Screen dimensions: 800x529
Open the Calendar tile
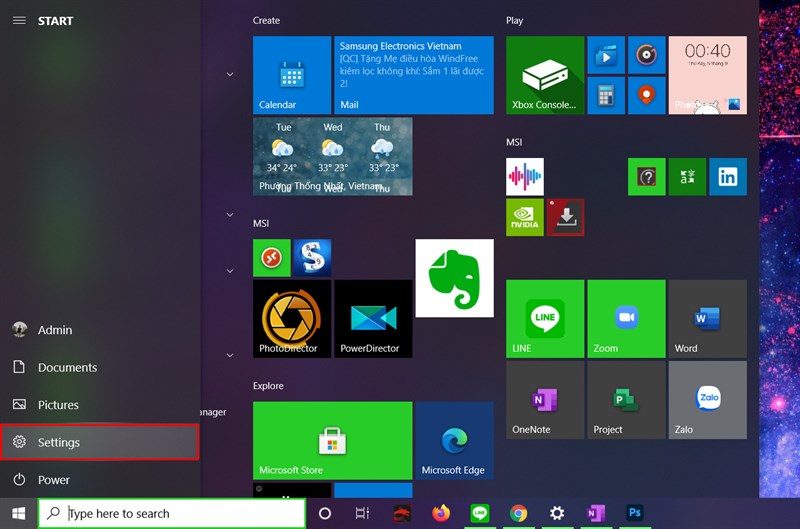(292, 75)
